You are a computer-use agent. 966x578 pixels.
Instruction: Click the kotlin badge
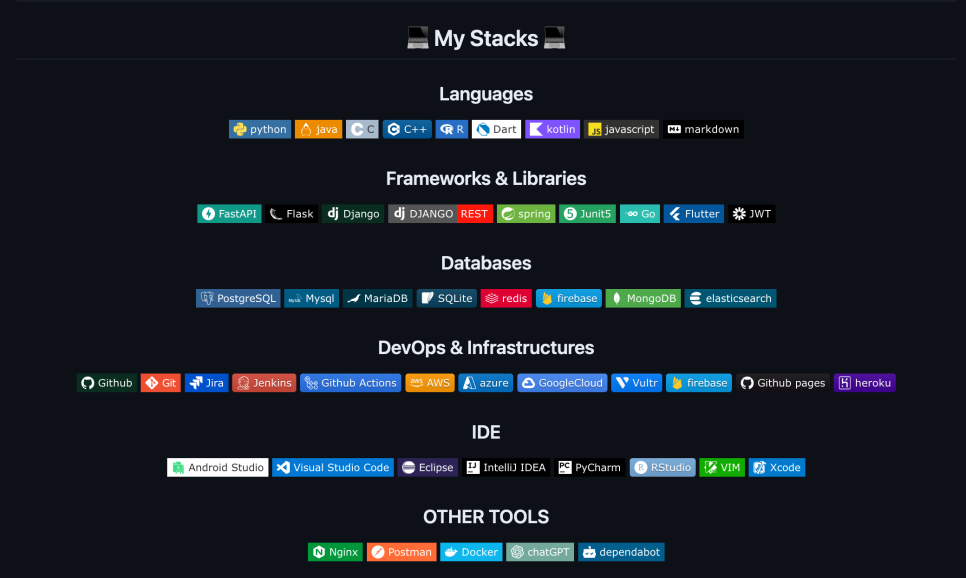tap(553, 129)
